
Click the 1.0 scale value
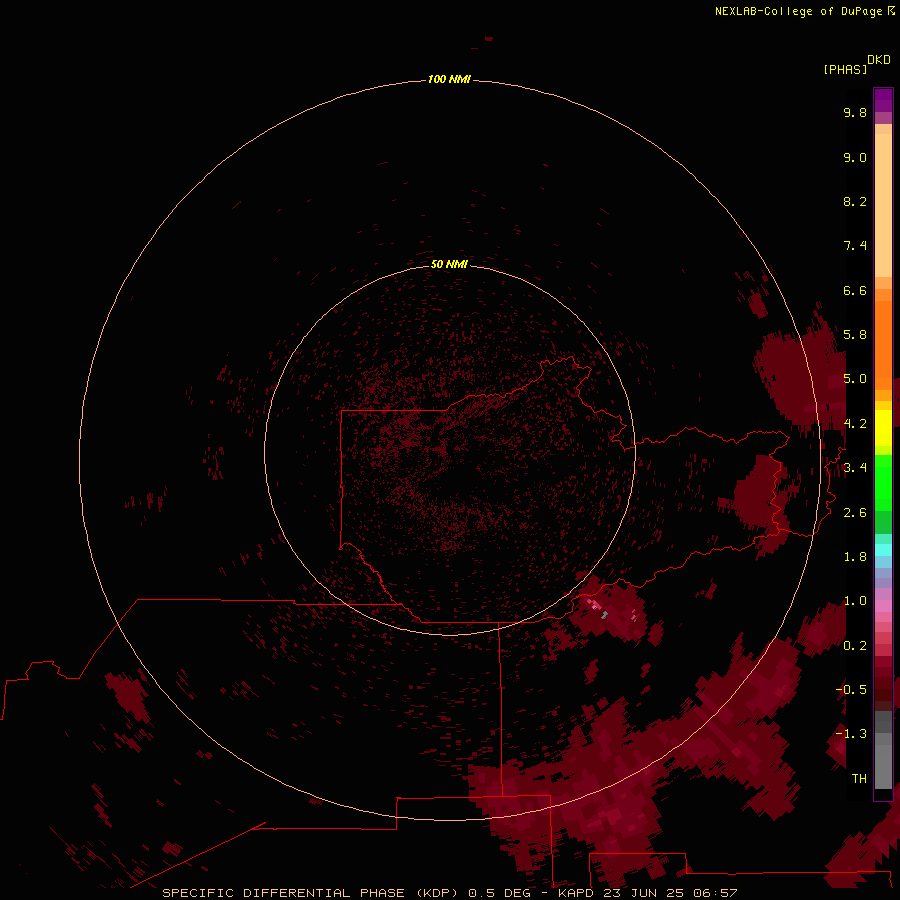pyautogui.click(x=855, y=602)
